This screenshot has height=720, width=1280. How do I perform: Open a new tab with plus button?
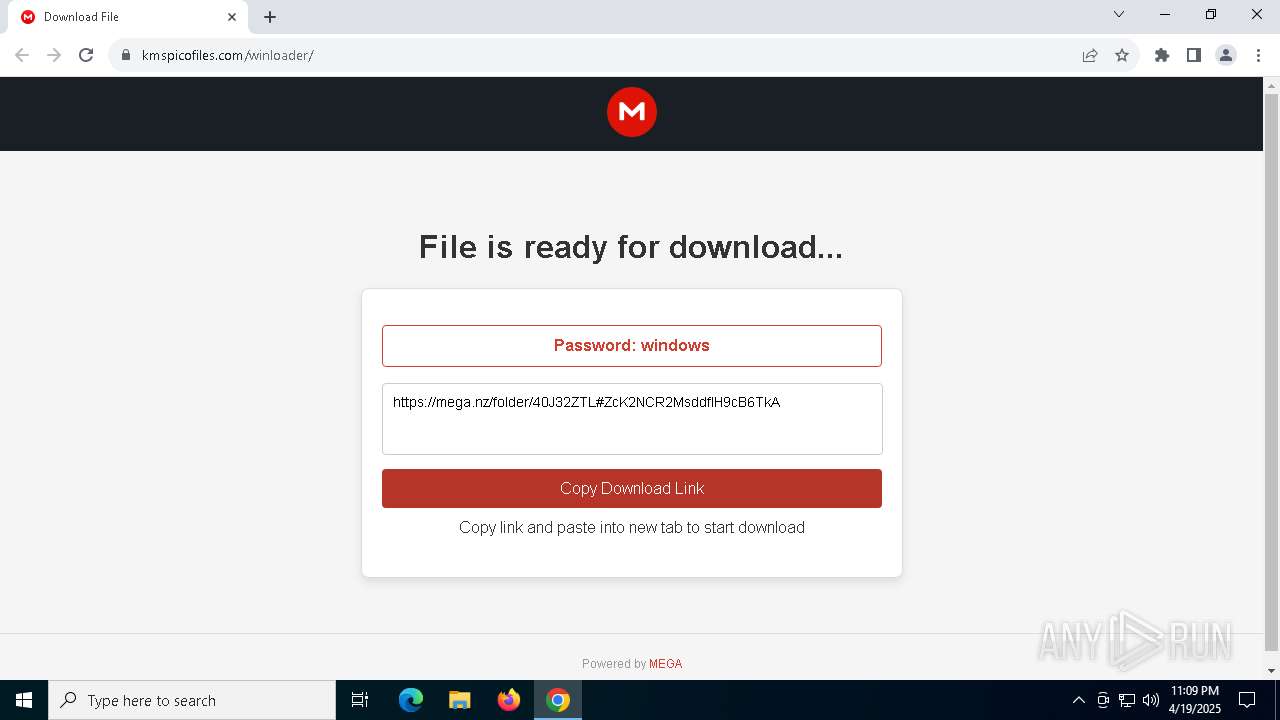point(270,17)
